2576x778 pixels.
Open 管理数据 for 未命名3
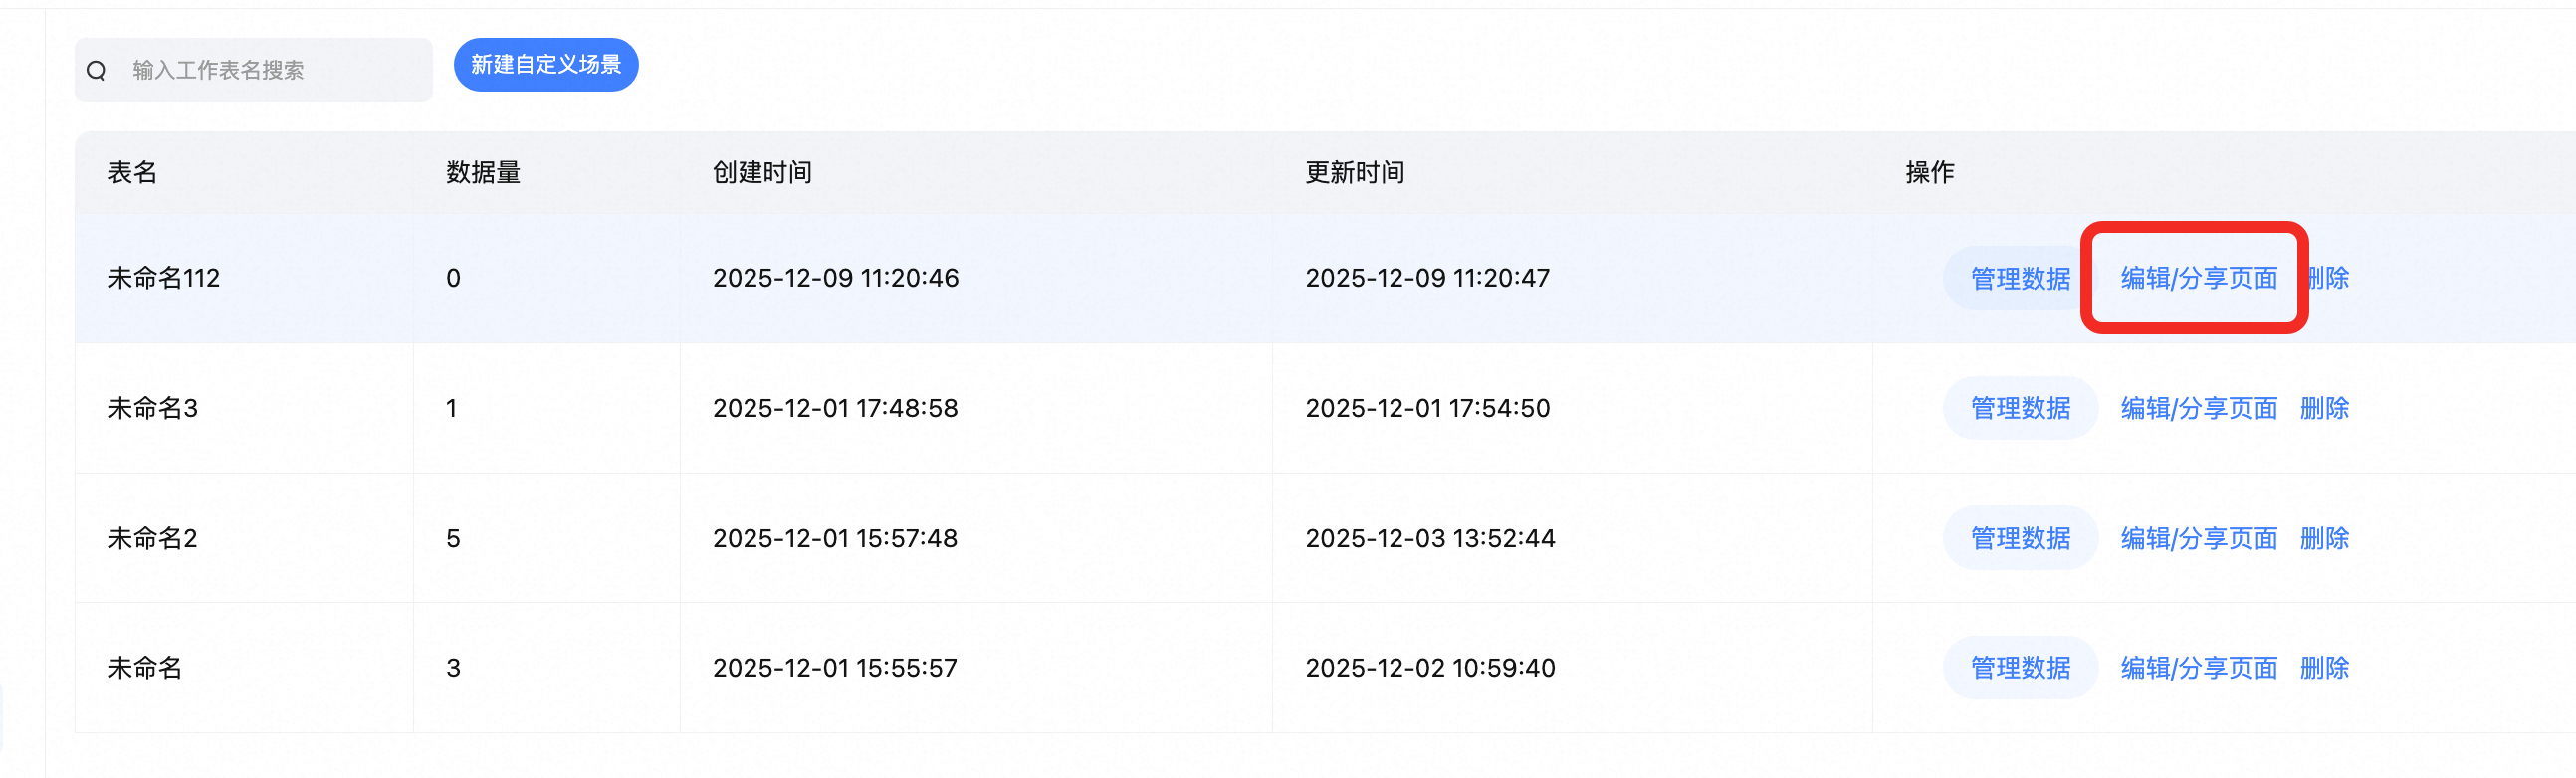[x=2019, y=408]
